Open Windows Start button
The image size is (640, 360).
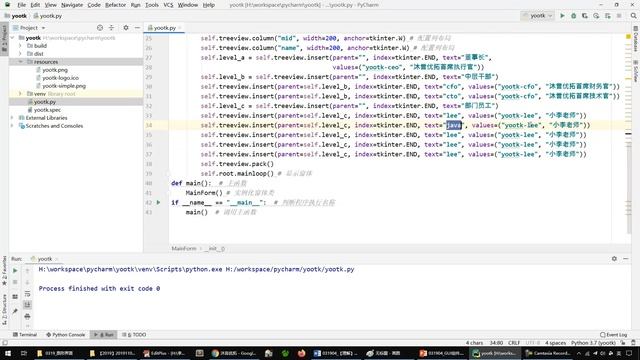pyautogui.click(x=8, y=353)
